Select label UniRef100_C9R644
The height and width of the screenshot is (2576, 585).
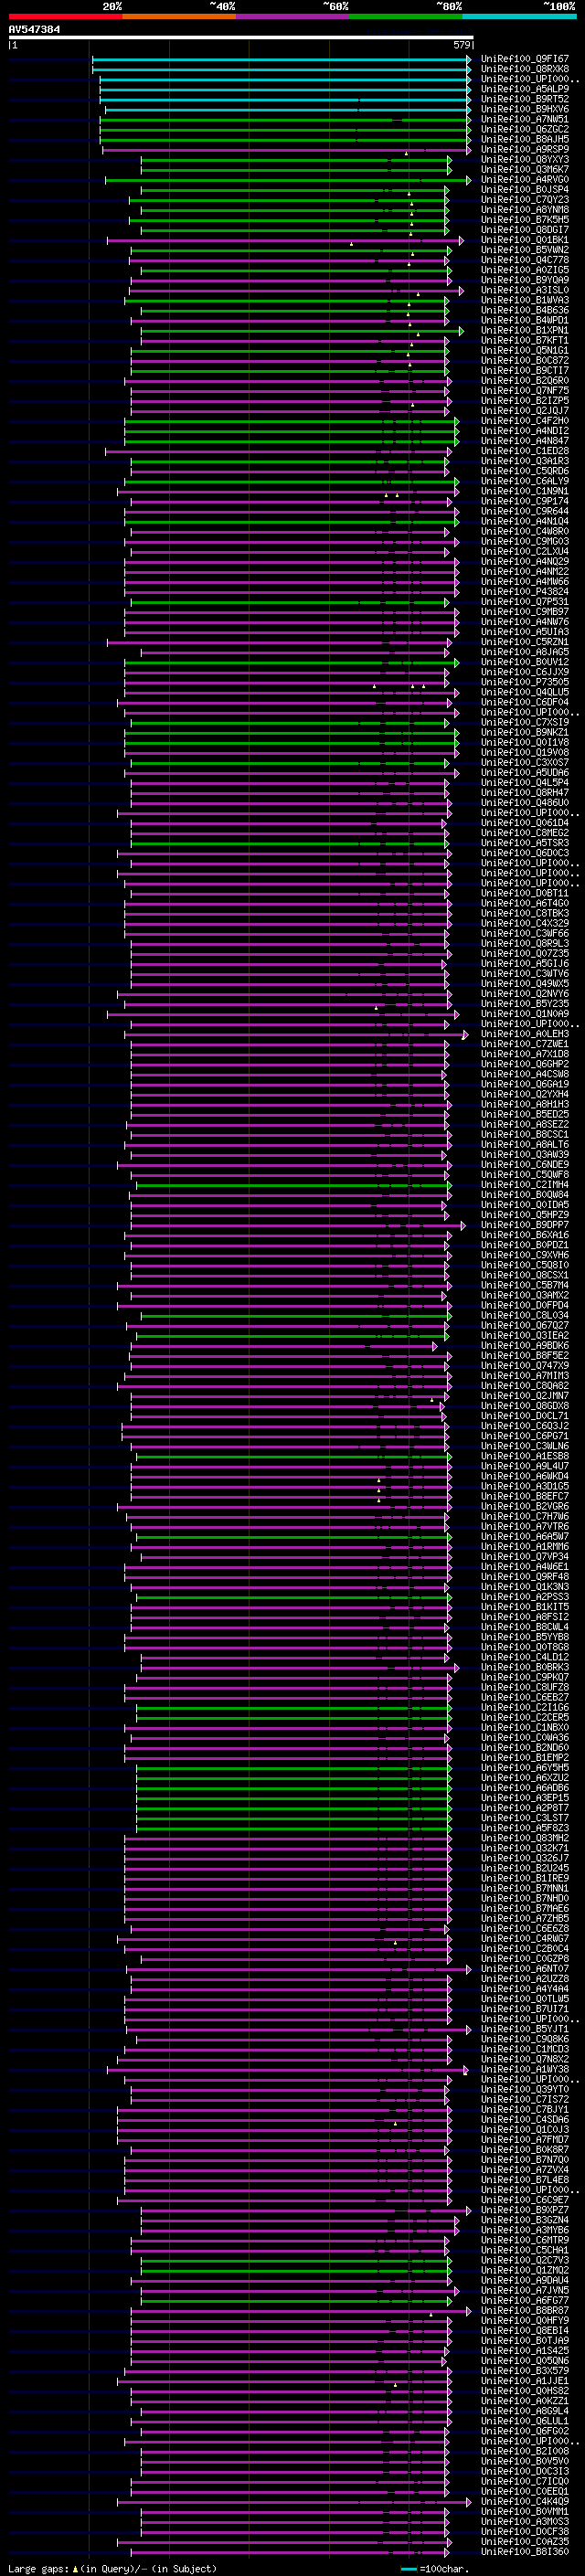click(525, 511)
